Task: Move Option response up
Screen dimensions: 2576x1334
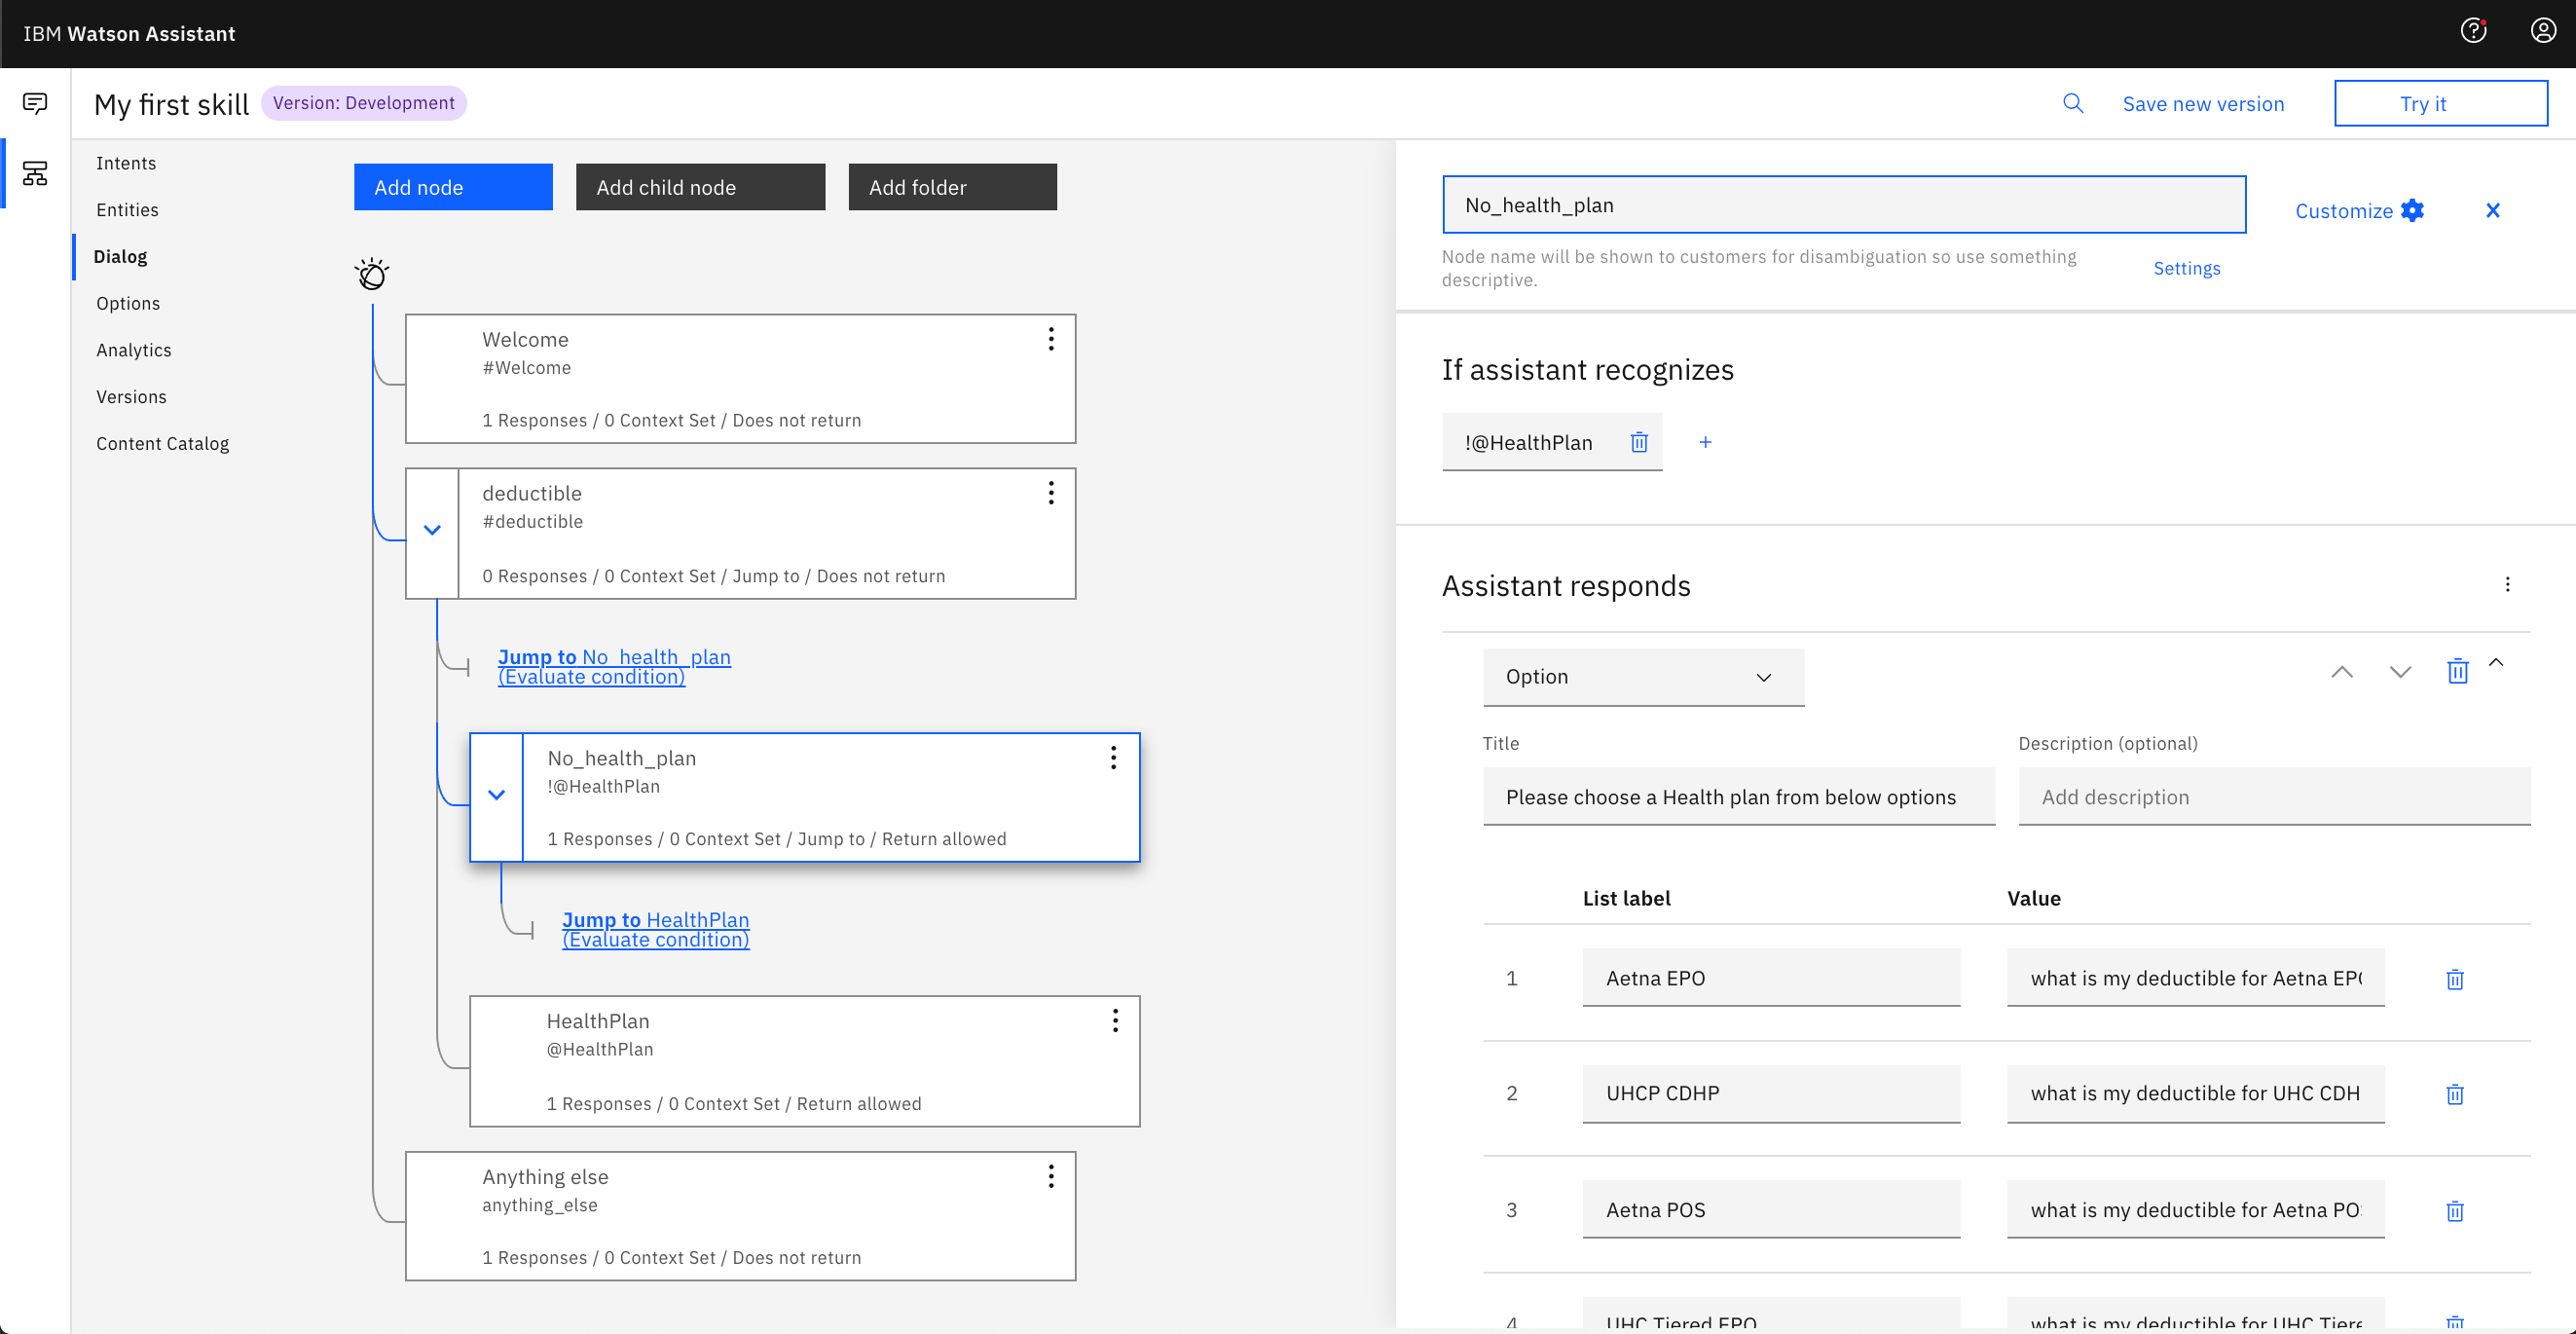Action: pos(2342,672)
